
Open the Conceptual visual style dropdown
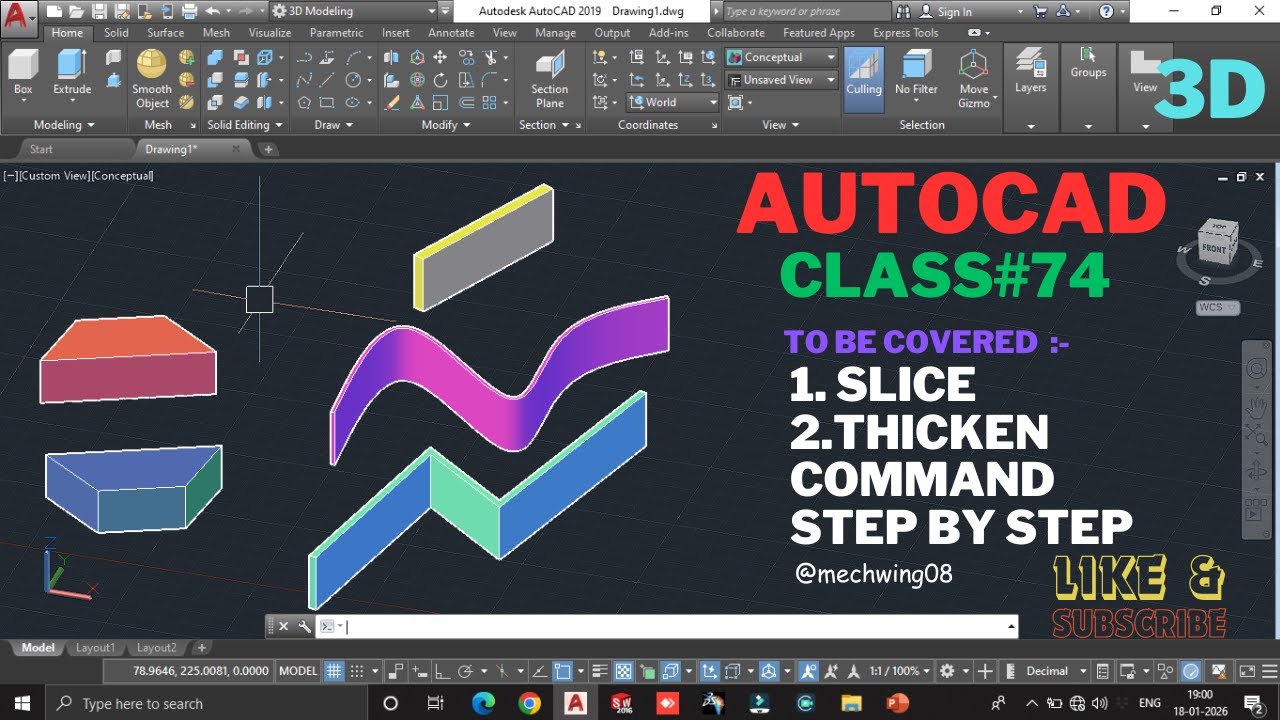point(782,57)
